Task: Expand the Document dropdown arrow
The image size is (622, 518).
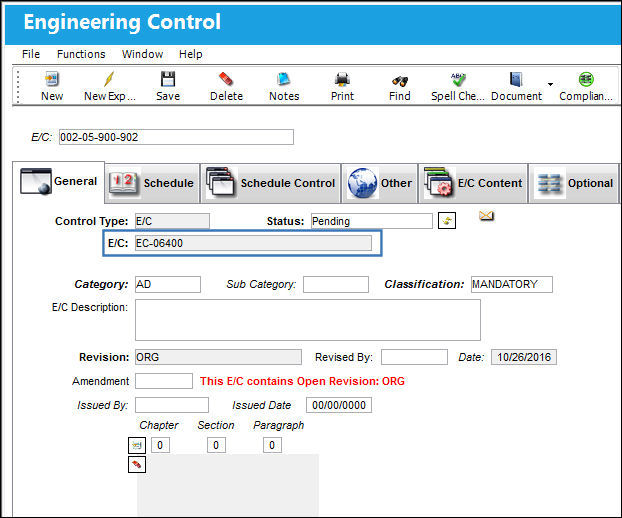Action: click(x=550, y=84)
